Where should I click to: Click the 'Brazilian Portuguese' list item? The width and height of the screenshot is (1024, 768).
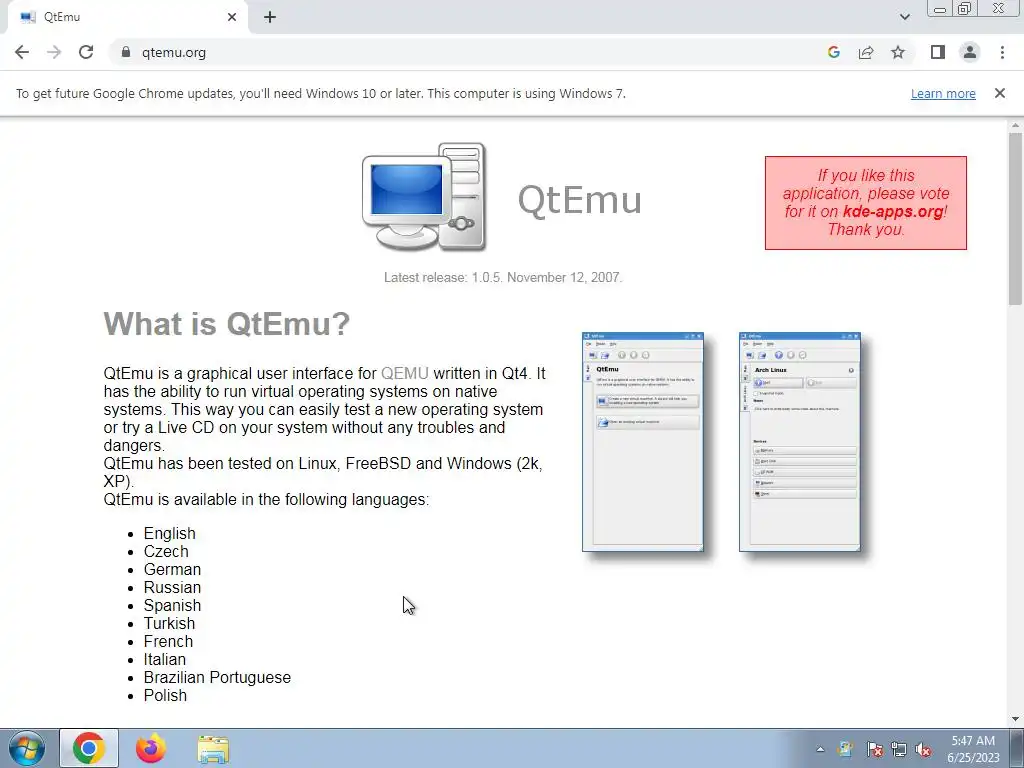pyautogui.click(x=217, y=677)
